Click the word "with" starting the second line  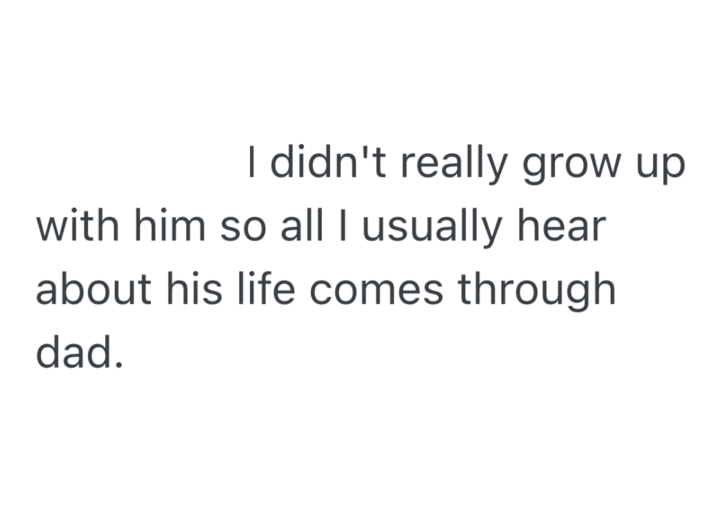click(x=78, y=226)
